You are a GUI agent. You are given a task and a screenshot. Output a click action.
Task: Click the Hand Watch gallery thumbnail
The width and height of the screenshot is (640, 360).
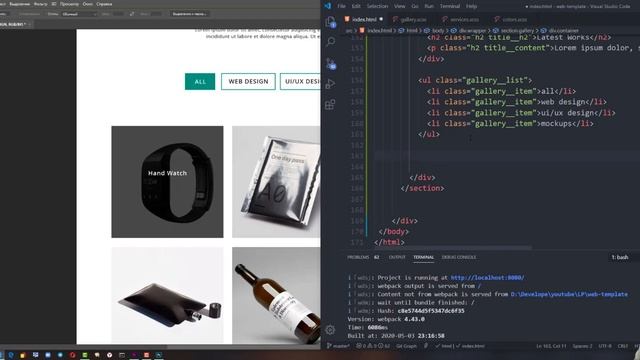pyautogui.click(x=167, y=182)
